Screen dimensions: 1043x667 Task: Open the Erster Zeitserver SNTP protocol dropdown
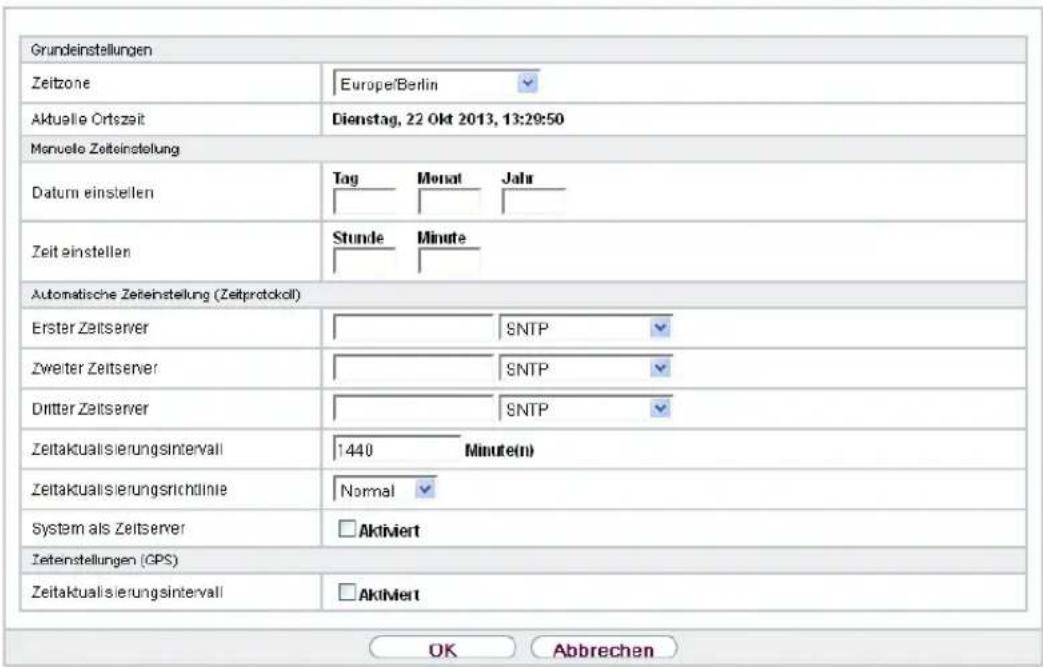[x=585, y=328]
